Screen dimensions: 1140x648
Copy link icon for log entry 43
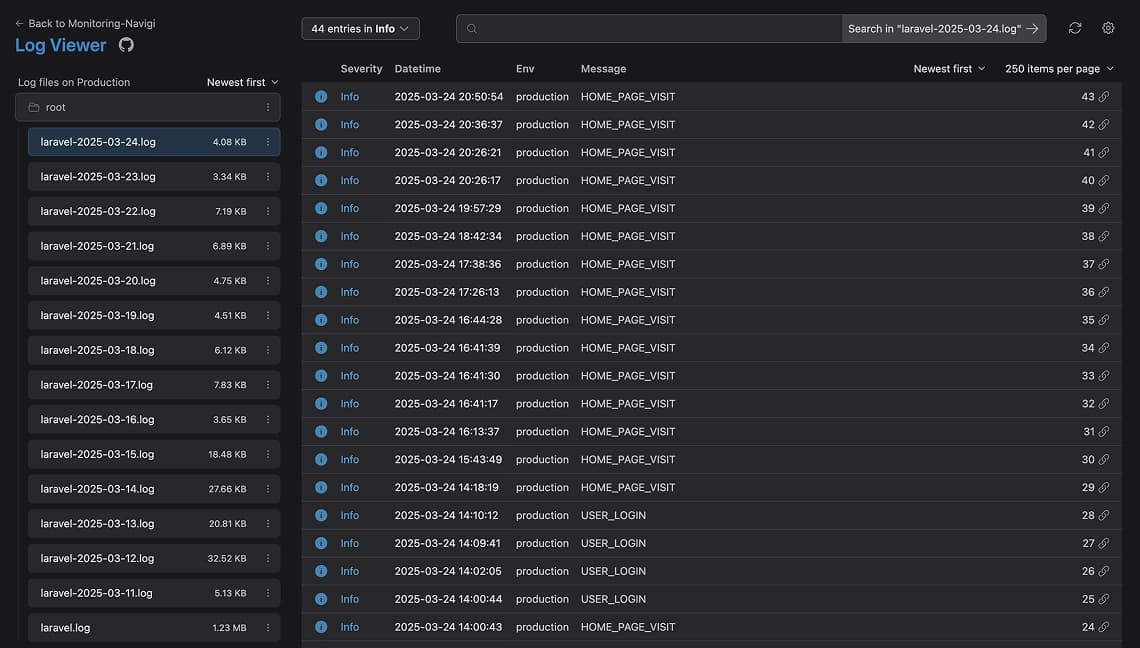click(x=1104, y=97)
